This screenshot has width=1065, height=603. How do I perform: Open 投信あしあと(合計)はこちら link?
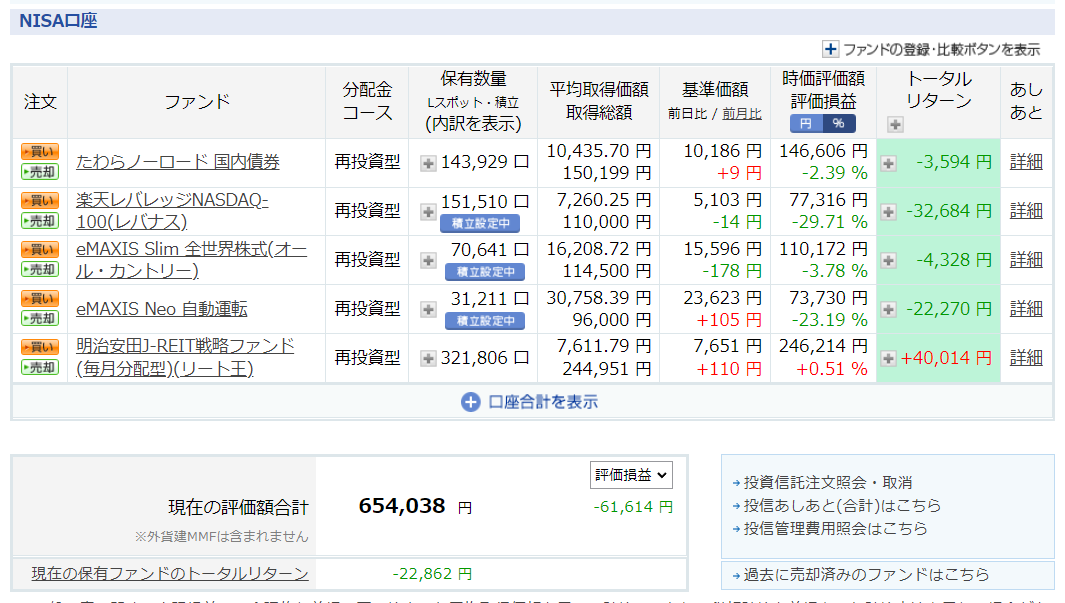[842, 506]
